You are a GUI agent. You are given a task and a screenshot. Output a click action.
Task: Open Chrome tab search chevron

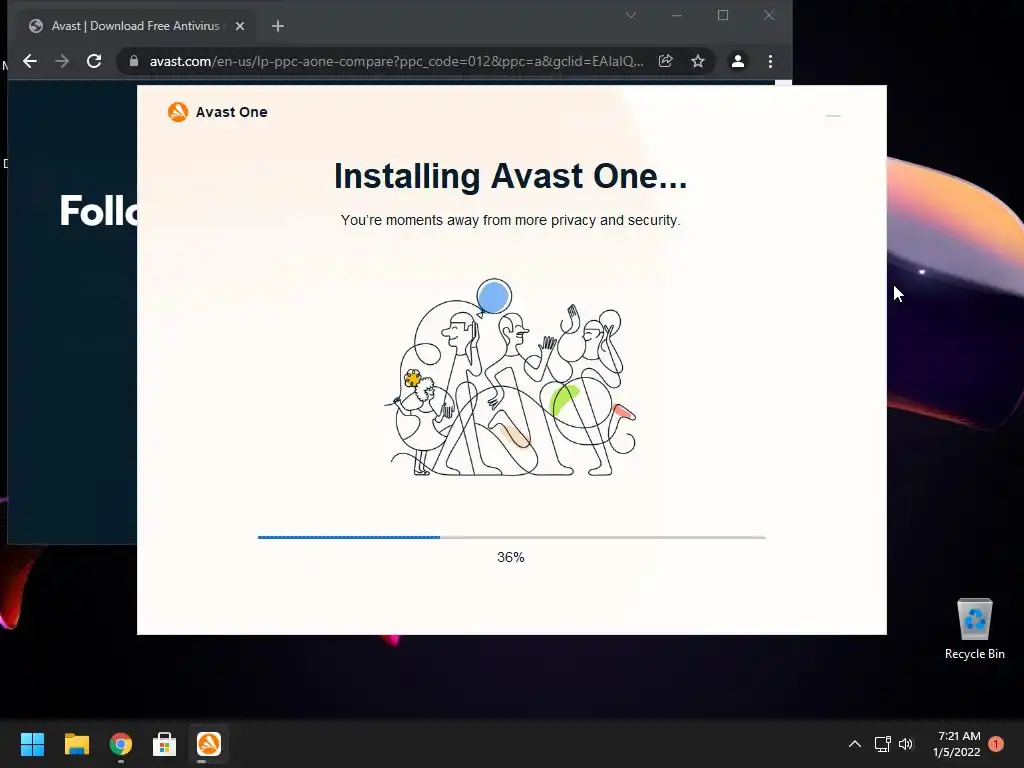tap(631, 15)
